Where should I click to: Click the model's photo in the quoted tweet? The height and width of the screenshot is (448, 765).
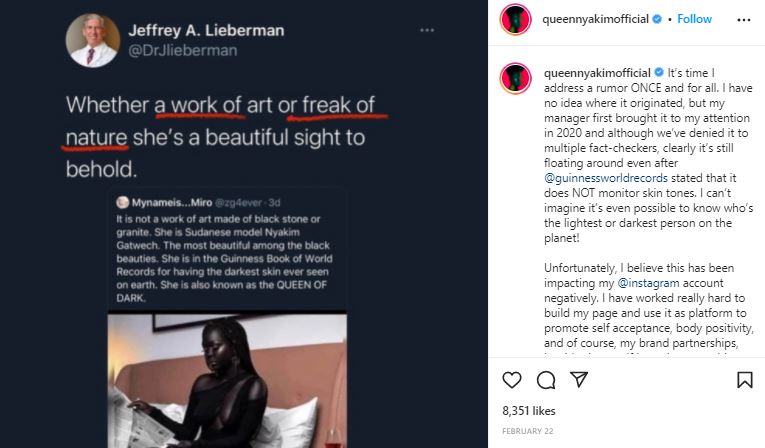coord(227,380)
